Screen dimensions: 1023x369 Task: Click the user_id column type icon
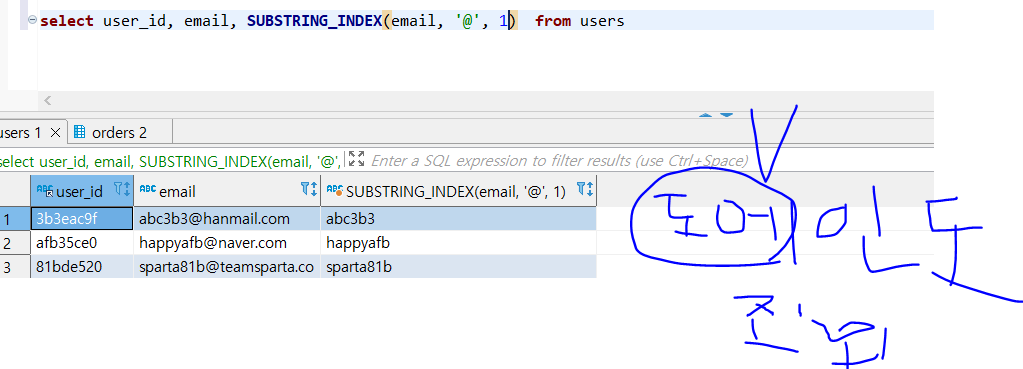(x=44, y=190)
